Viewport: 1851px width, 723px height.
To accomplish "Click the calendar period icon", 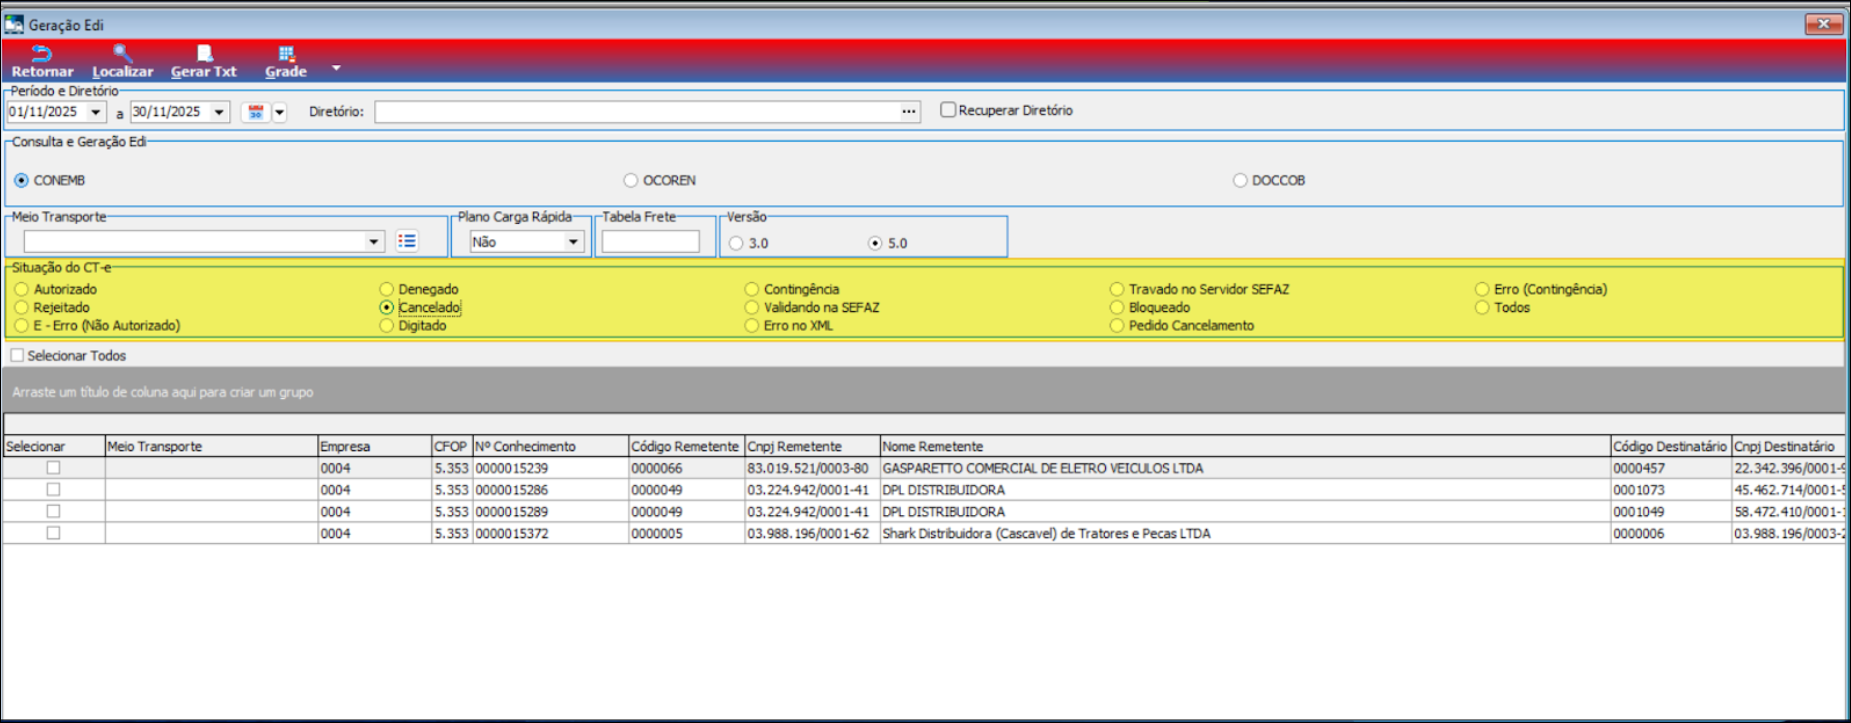I will point(256,112).
